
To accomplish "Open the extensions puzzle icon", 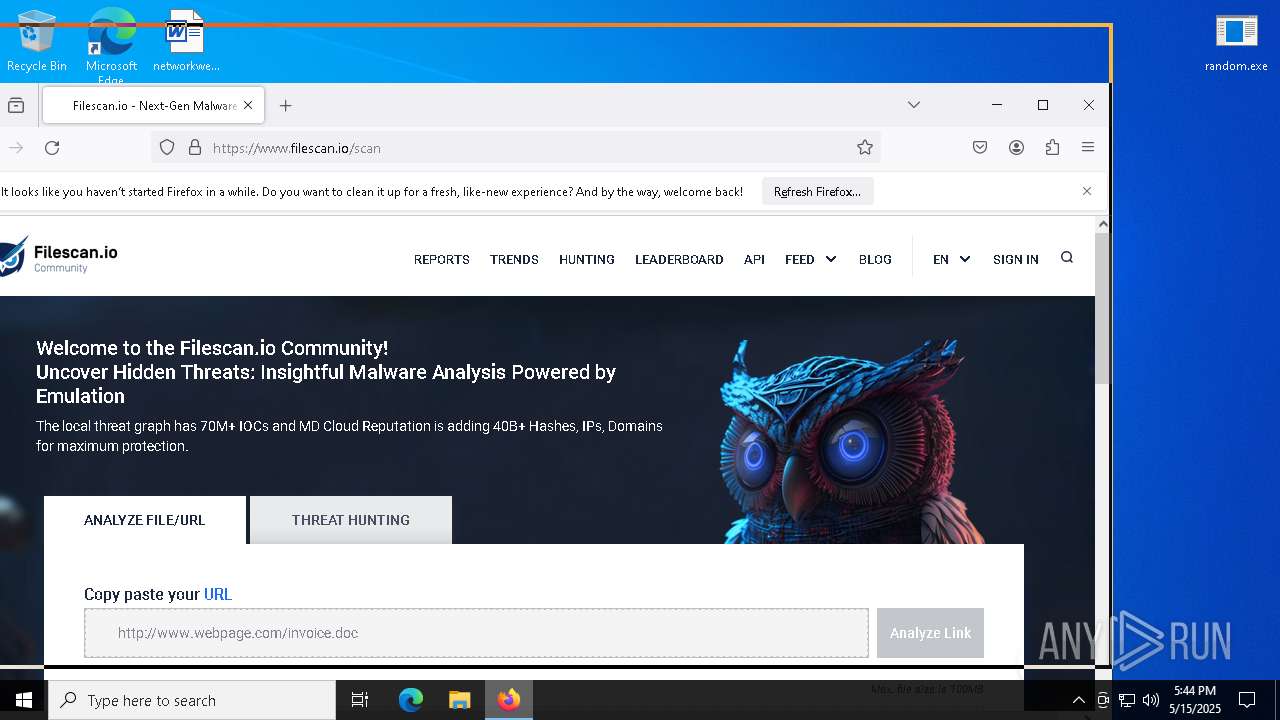I will coord(1052,148).
